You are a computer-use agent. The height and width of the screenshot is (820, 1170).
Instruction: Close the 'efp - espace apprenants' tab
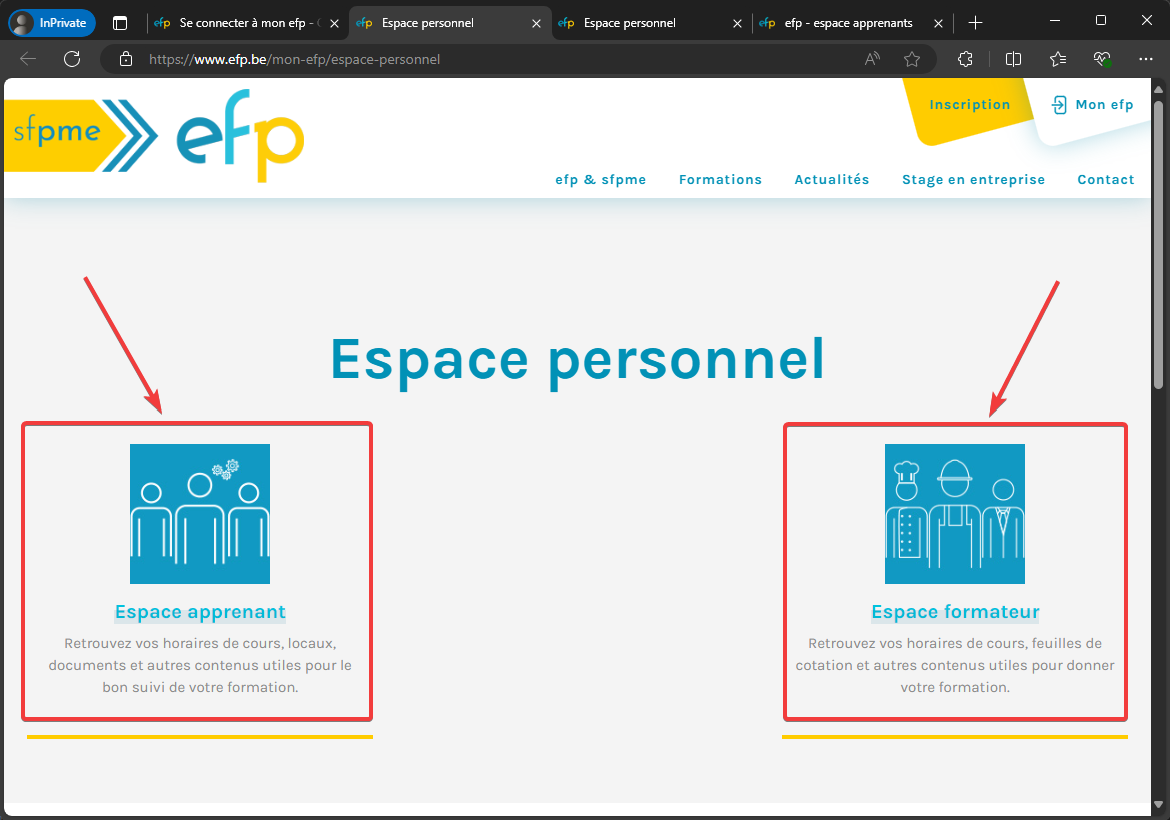[939, 23]
